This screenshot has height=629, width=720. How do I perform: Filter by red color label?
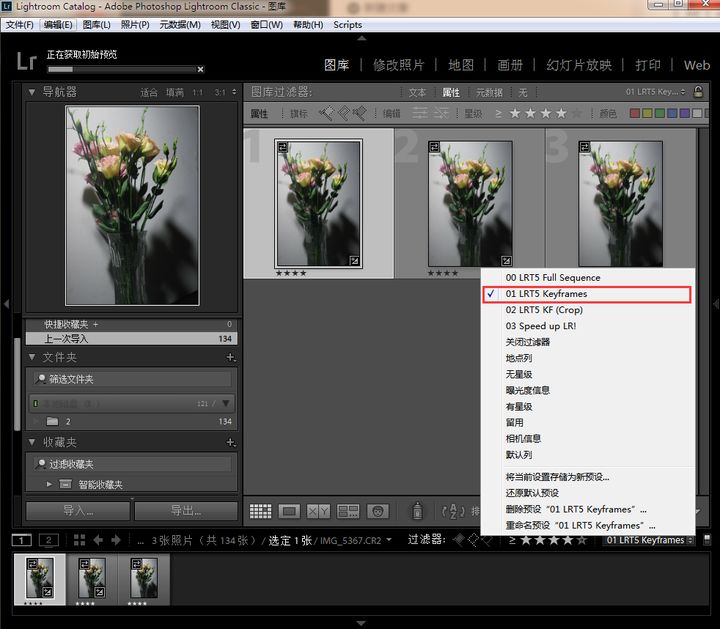tap(635, 113)
